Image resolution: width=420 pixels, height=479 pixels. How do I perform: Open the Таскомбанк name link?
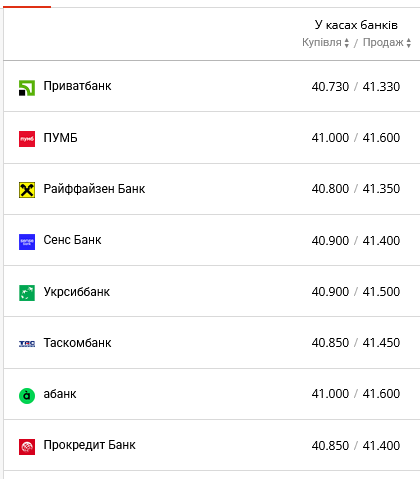click(77, 343)
